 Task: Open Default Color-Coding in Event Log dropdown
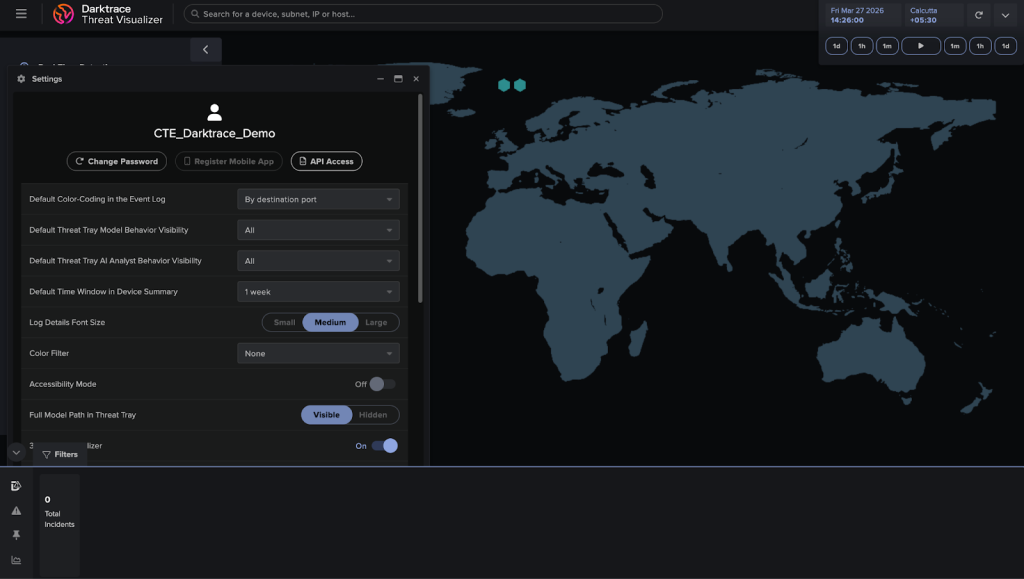[x=318, y=199]
